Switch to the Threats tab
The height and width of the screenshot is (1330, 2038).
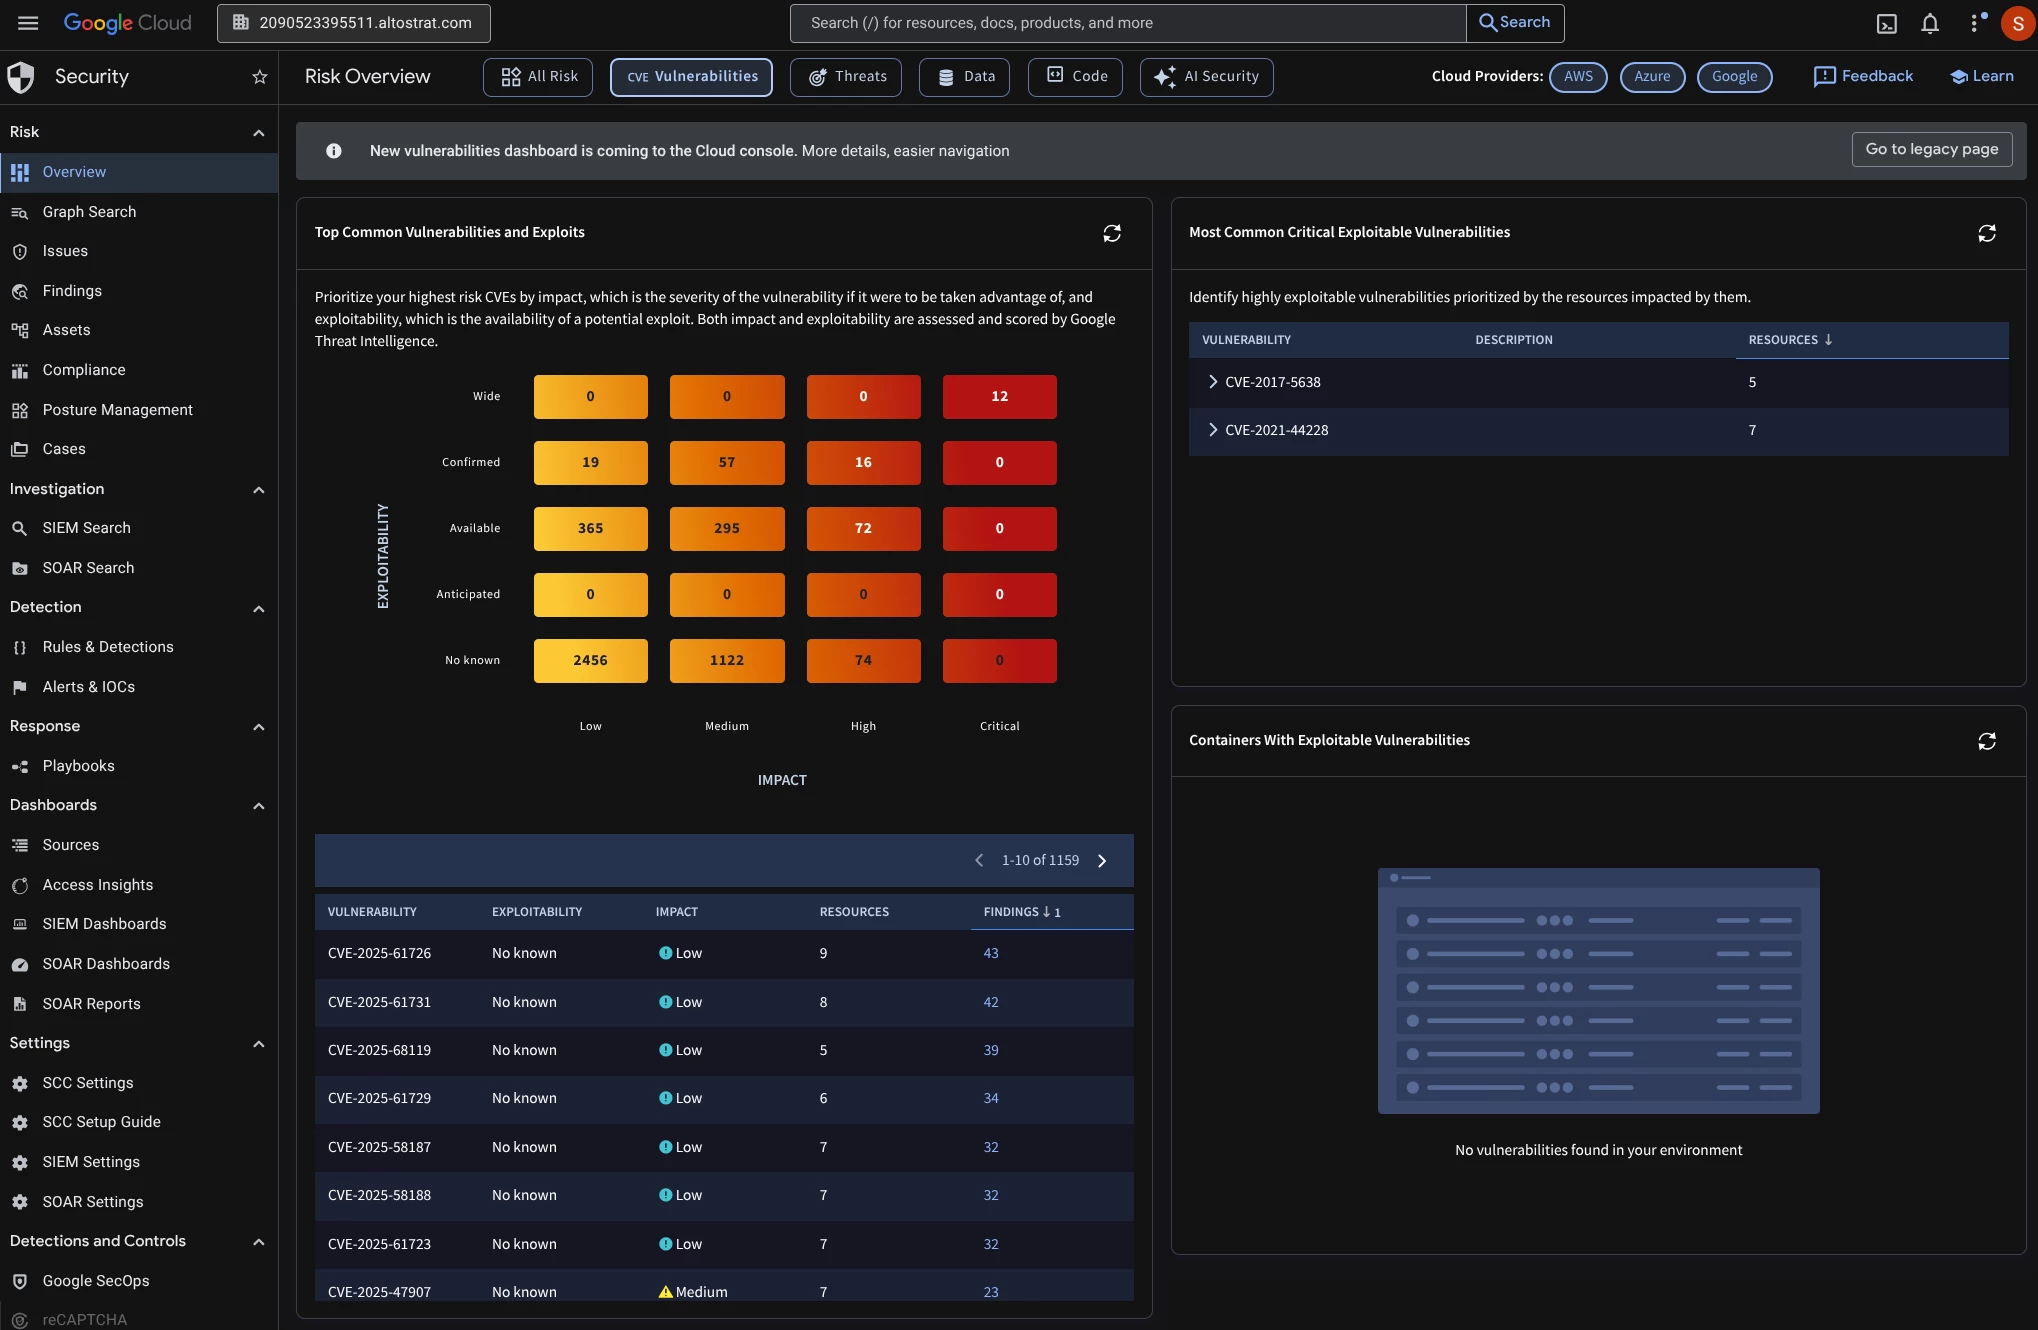(x=846, y=77)
